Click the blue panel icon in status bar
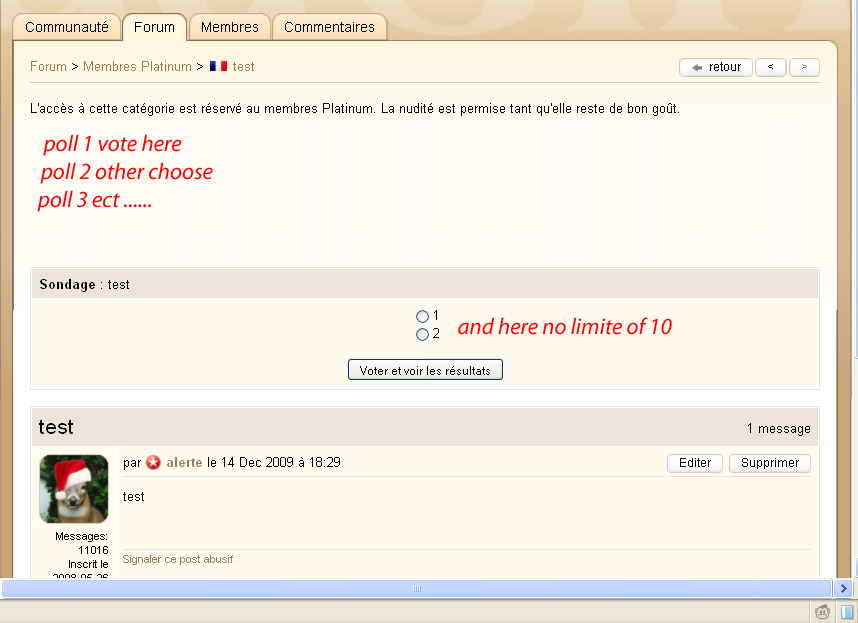 click(x=846, y=612)
